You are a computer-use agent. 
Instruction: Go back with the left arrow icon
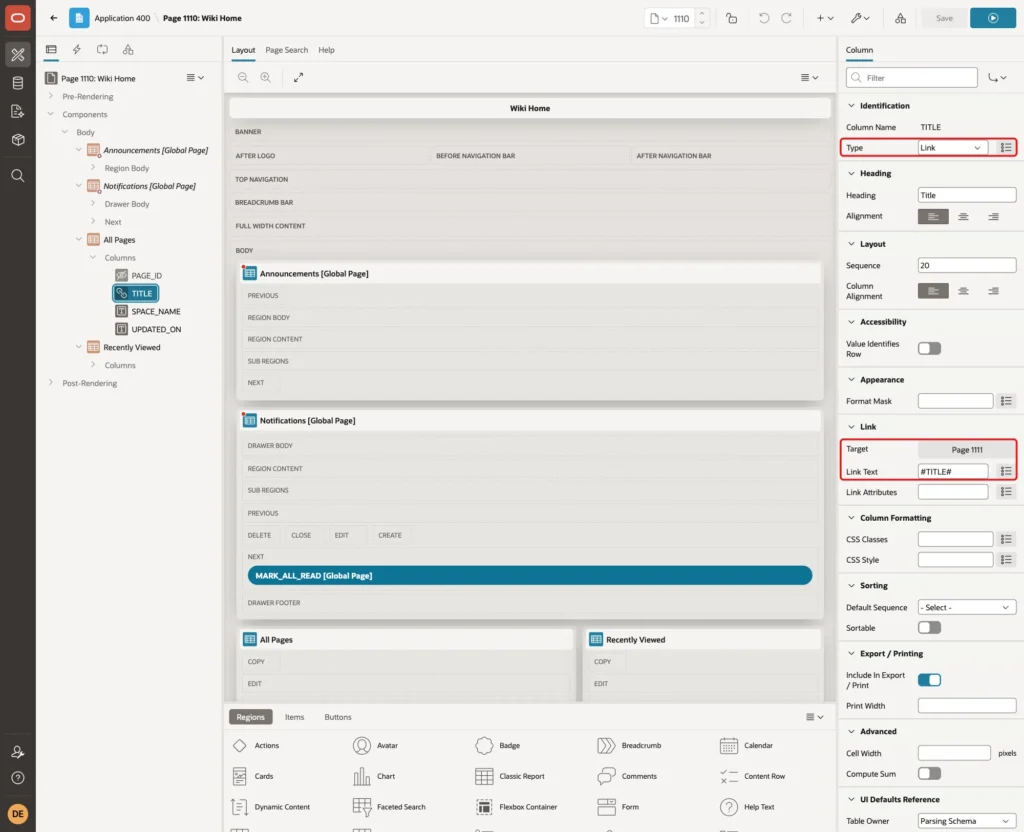click(x=54, y=18)
